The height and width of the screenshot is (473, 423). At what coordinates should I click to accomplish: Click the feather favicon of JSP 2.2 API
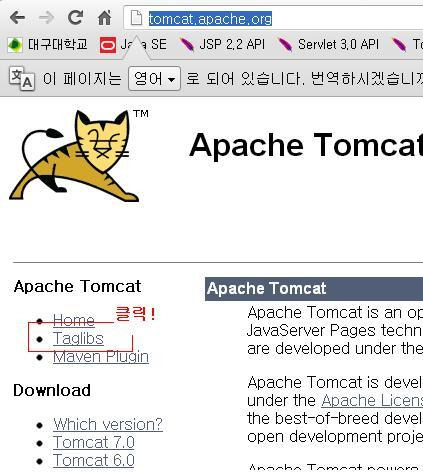tap(187, 45)
